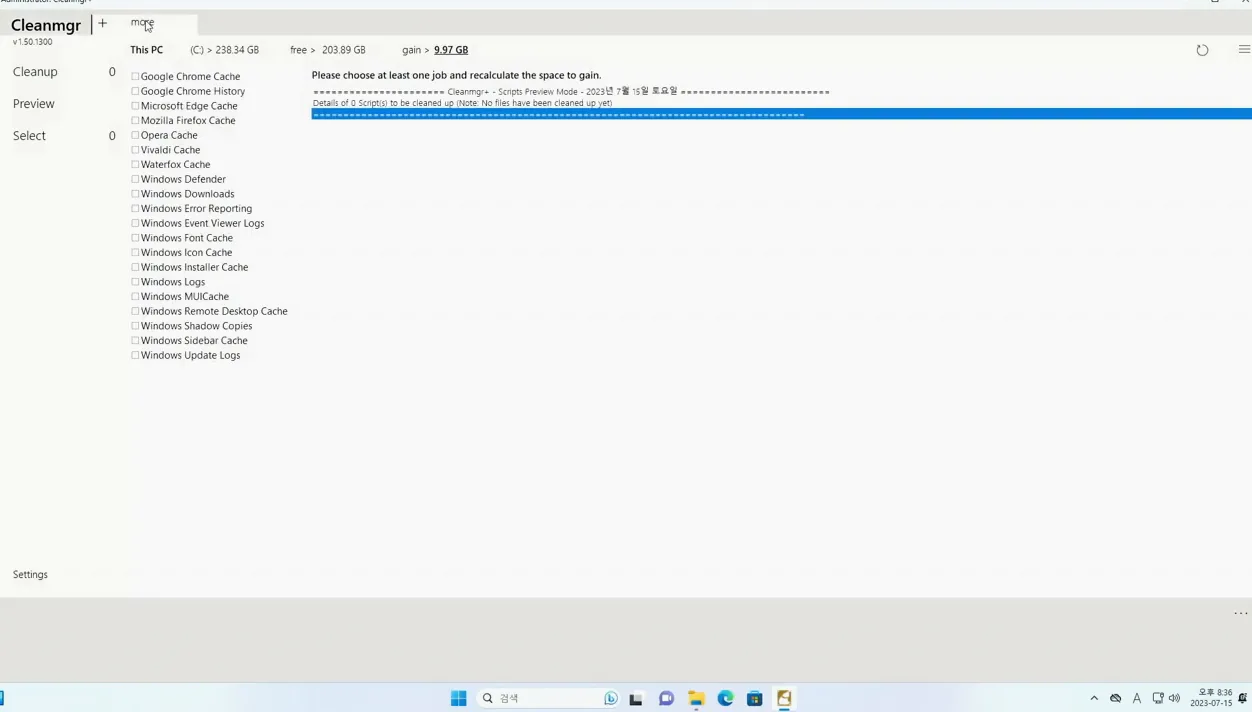Click the volume speaker tray icon
This screenshot has width=1252, height=712.
1175,698
